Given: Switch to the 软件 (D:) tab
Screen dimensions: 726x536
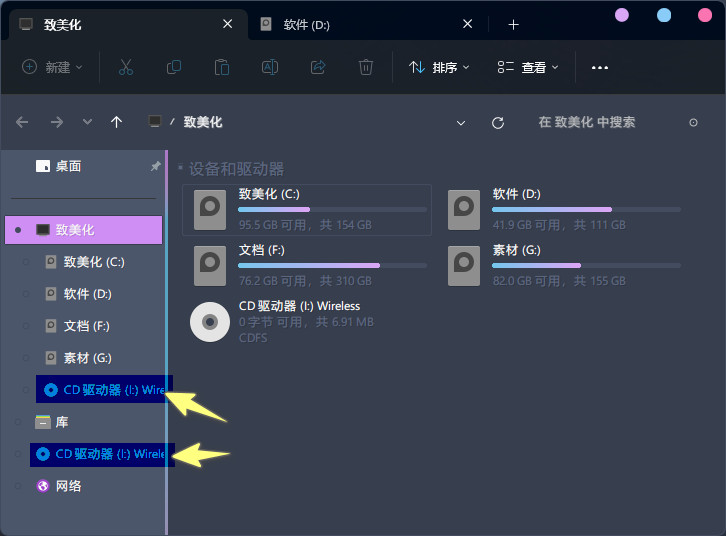Looking at the screenshot, I should point(306,24).
